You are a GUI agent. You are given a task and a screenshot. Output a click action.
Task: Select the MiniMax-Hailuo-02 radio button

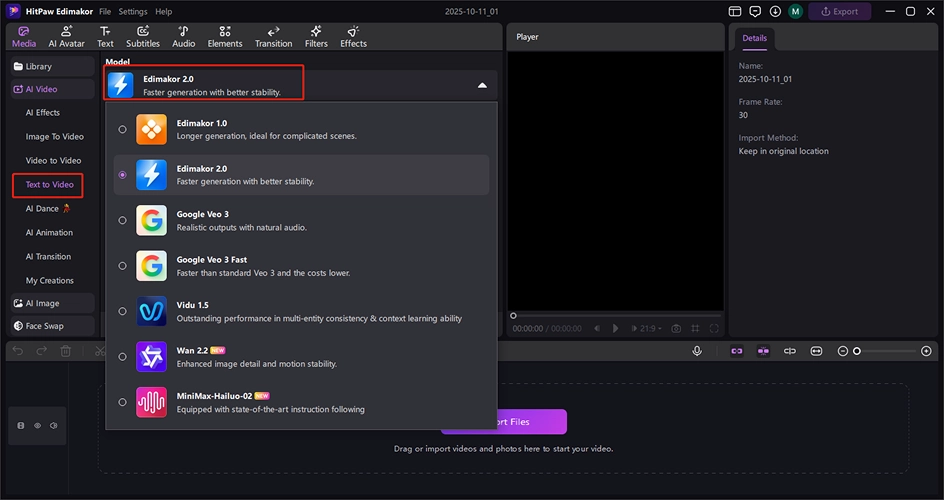point(122,402)
